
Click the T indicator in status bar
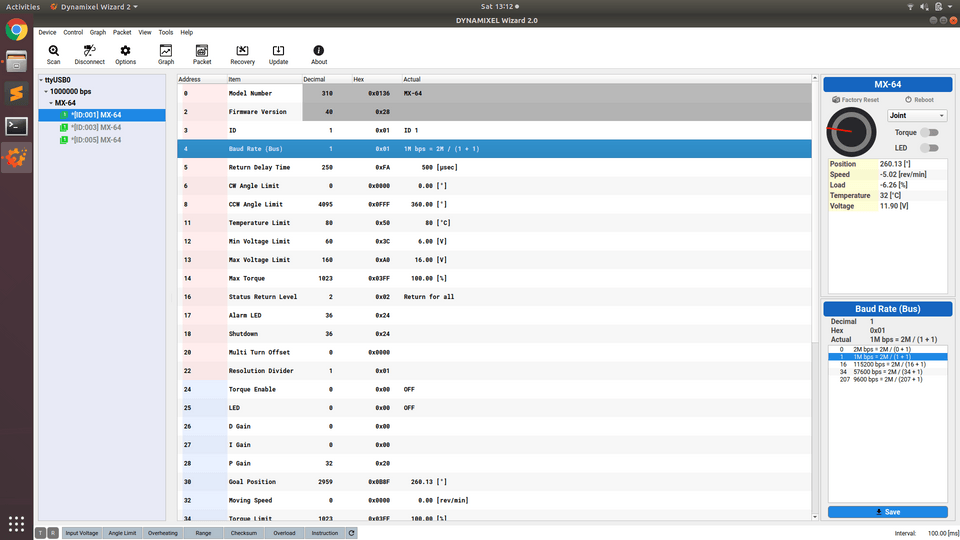click(x=40, y=533)
